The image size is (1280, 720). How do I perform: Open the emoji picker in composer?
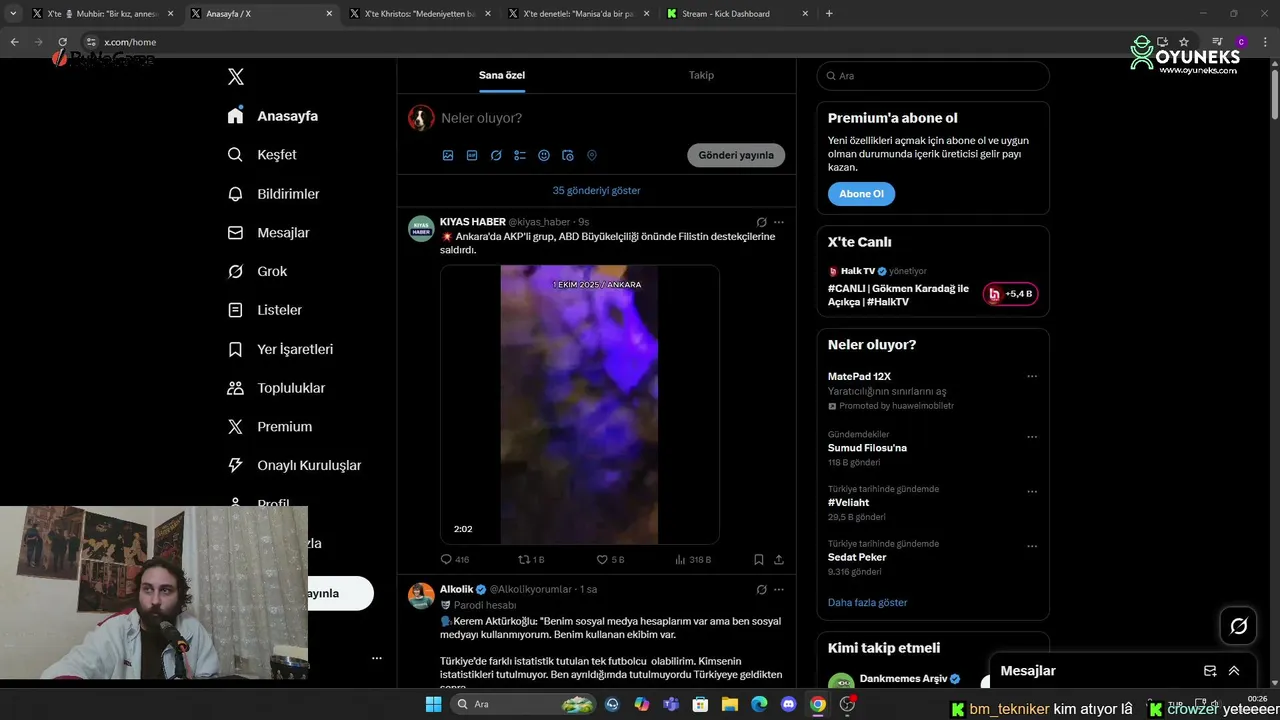tap(544, 155)
